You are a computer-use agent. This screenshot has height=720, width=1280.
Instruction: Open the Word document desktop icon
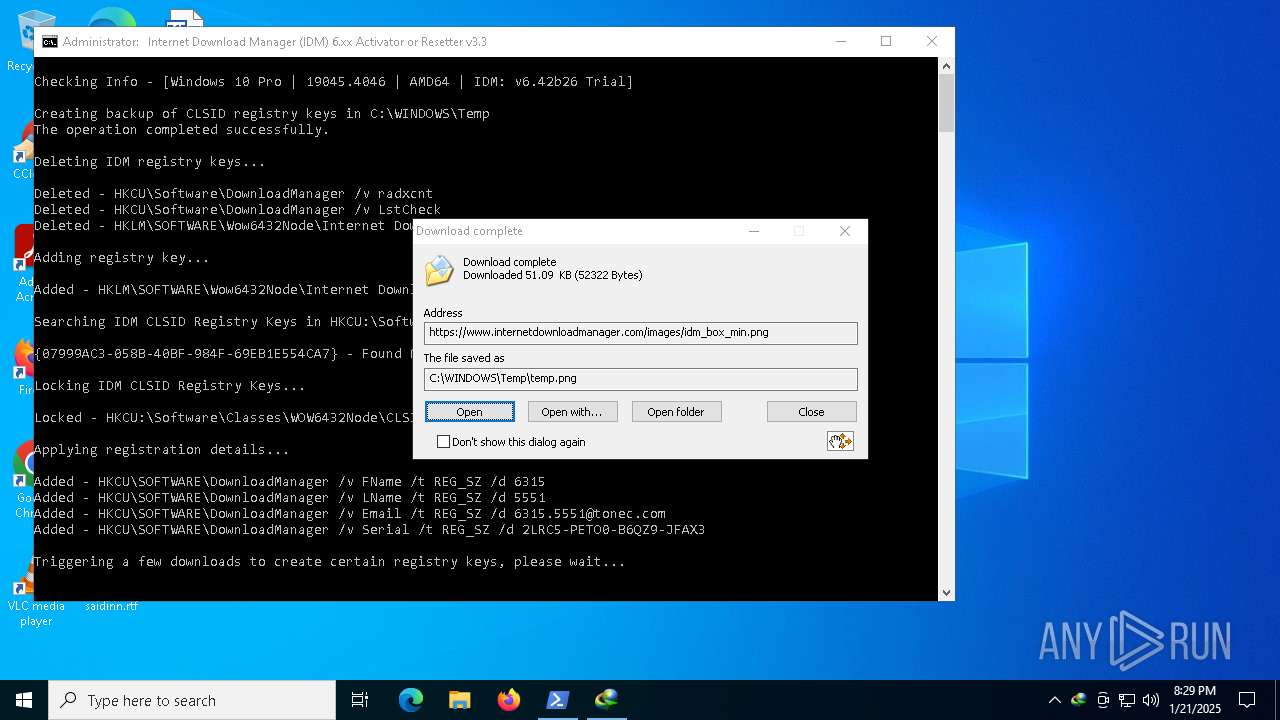(x=185, y=17)
